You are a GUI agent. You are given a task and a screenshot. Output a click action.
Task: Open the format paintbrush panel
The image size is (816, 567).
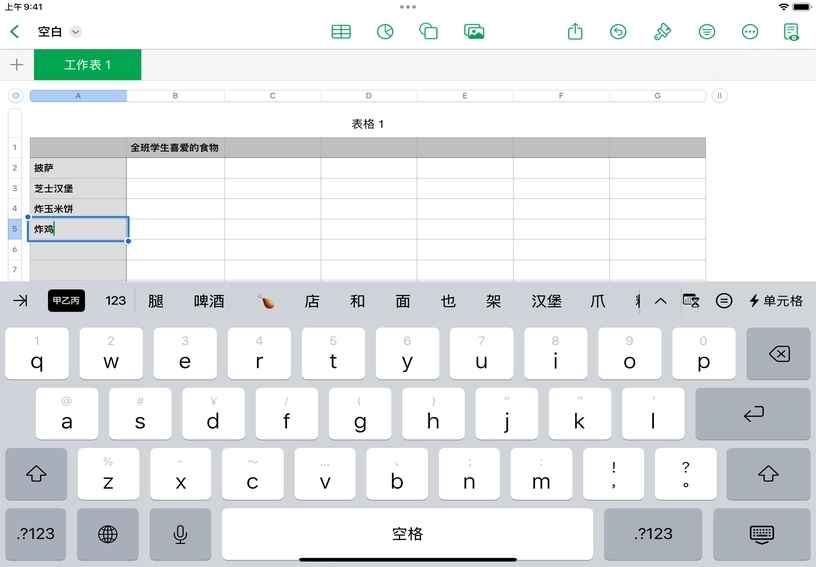tap(662, 32)
